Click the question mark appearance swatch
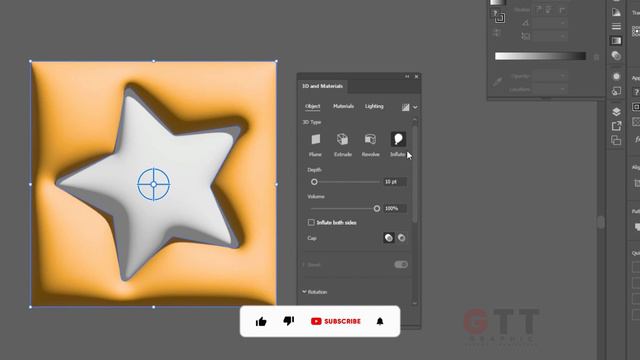This screenshot has width=640, height=360. click(636, 92)
